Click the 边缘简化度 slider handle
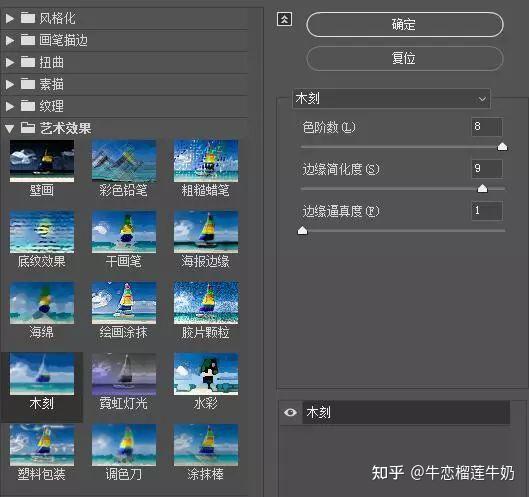 point(482,188)
